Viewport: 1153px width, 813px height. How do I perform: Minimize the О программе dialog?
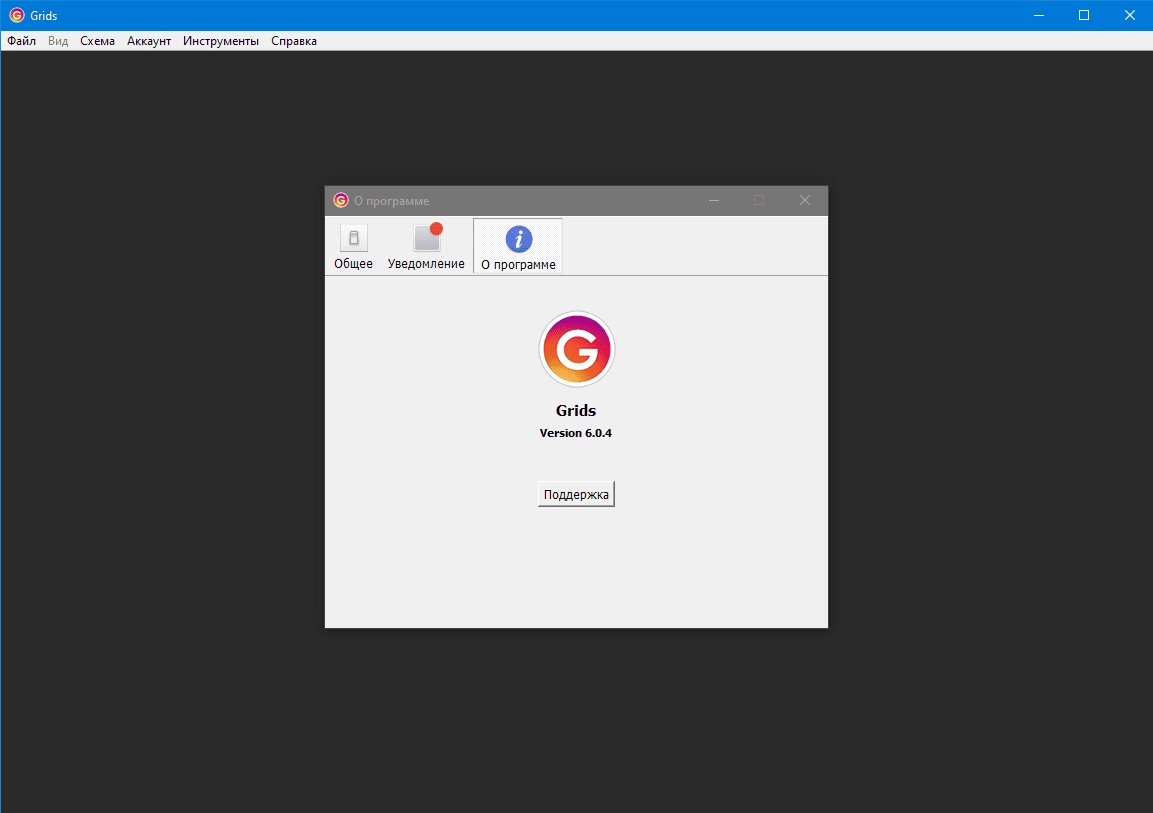coord(713,201)
